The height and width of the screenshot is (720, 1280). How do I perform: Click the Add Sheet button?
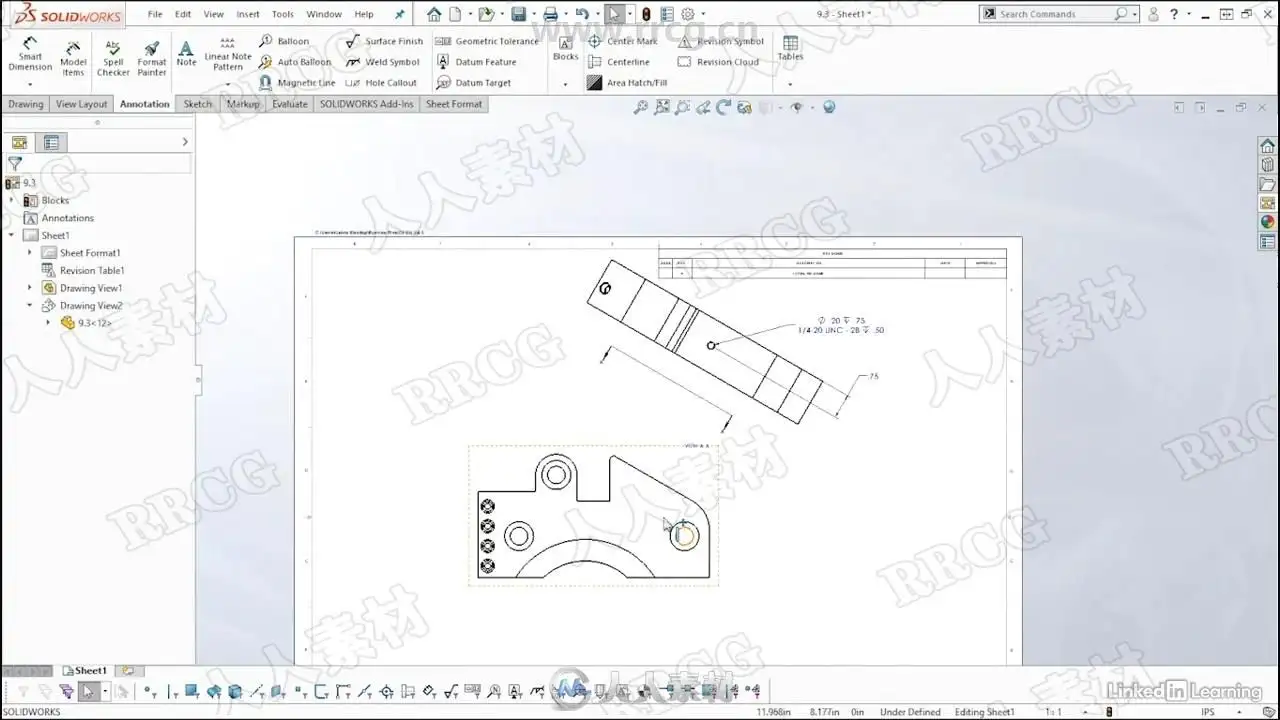point(128,670)
